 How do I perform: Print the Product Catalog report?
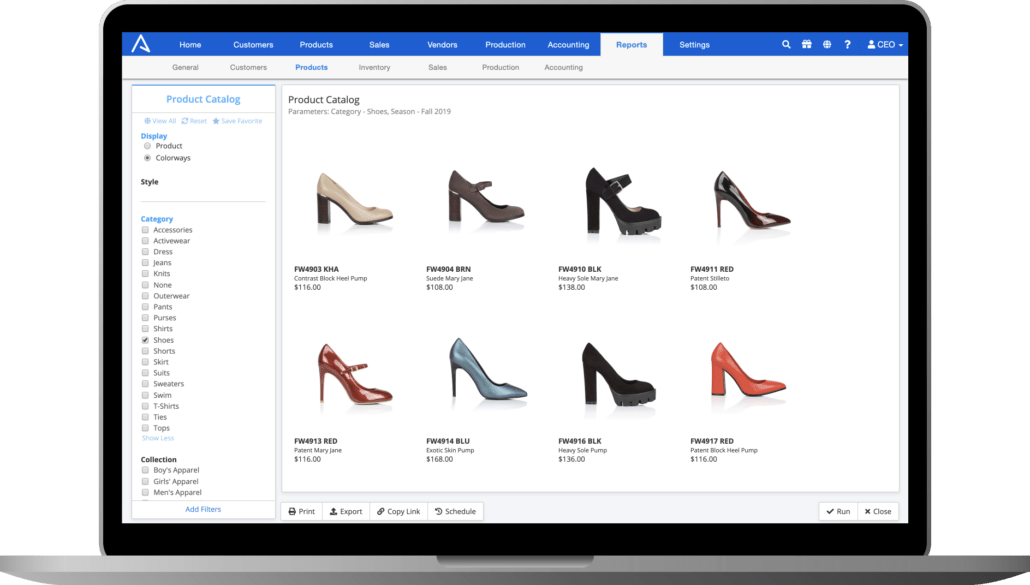click(x=302, y=511)
